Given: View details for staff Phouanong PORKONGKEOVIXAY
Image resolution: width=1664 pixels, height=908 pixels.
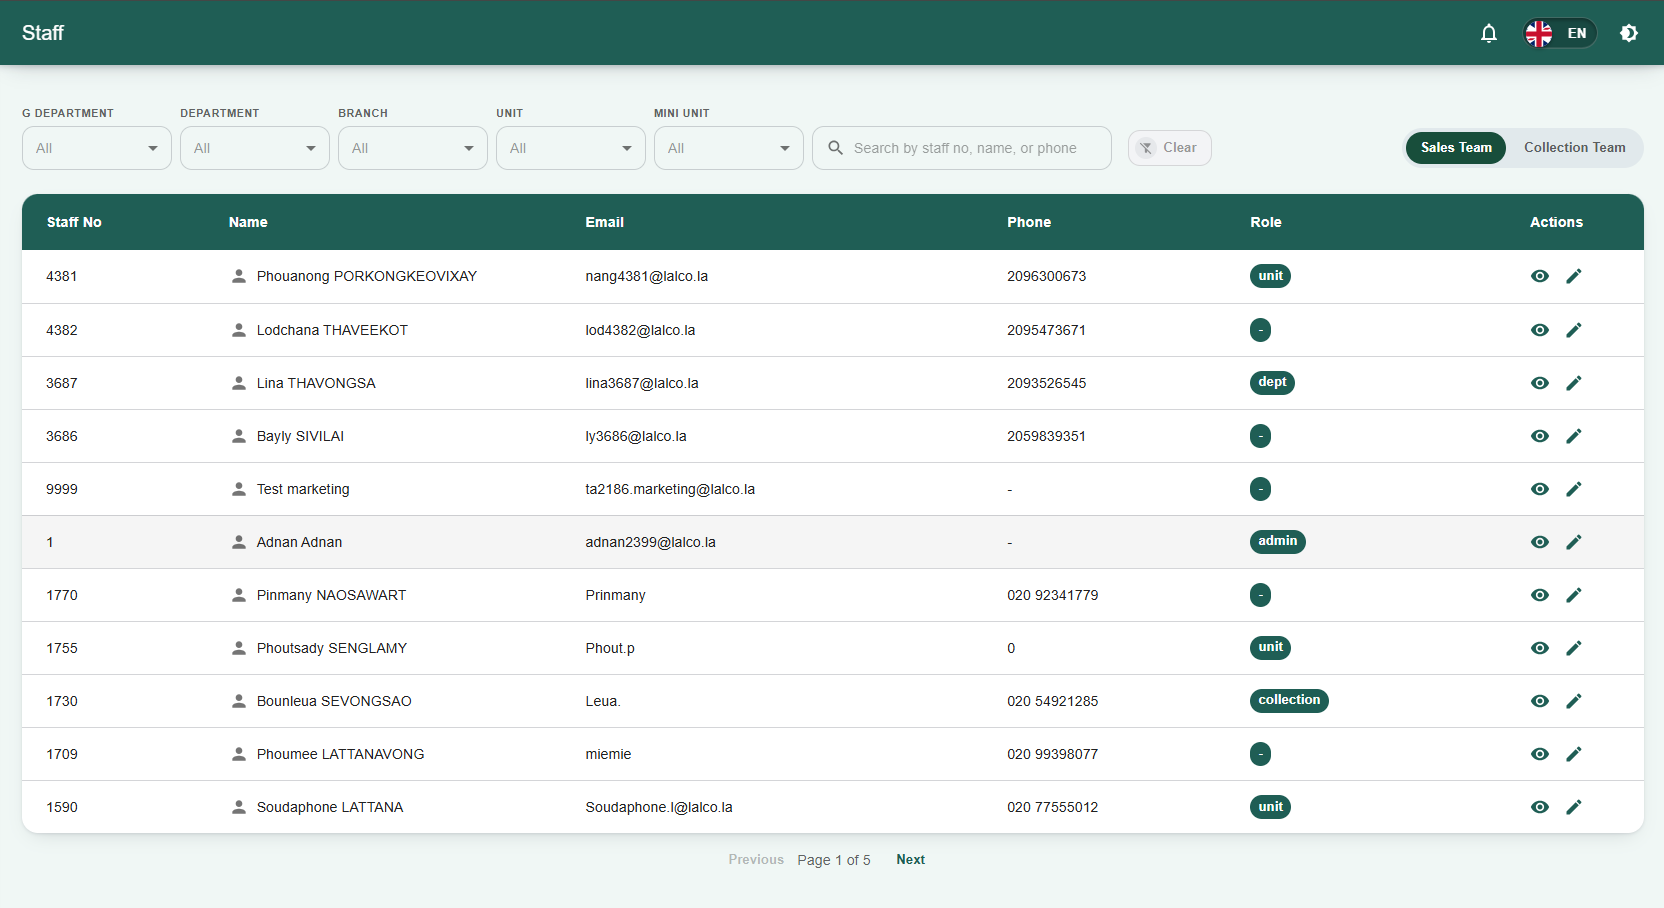Looking at the screenshot, I should coord(1540,276).
